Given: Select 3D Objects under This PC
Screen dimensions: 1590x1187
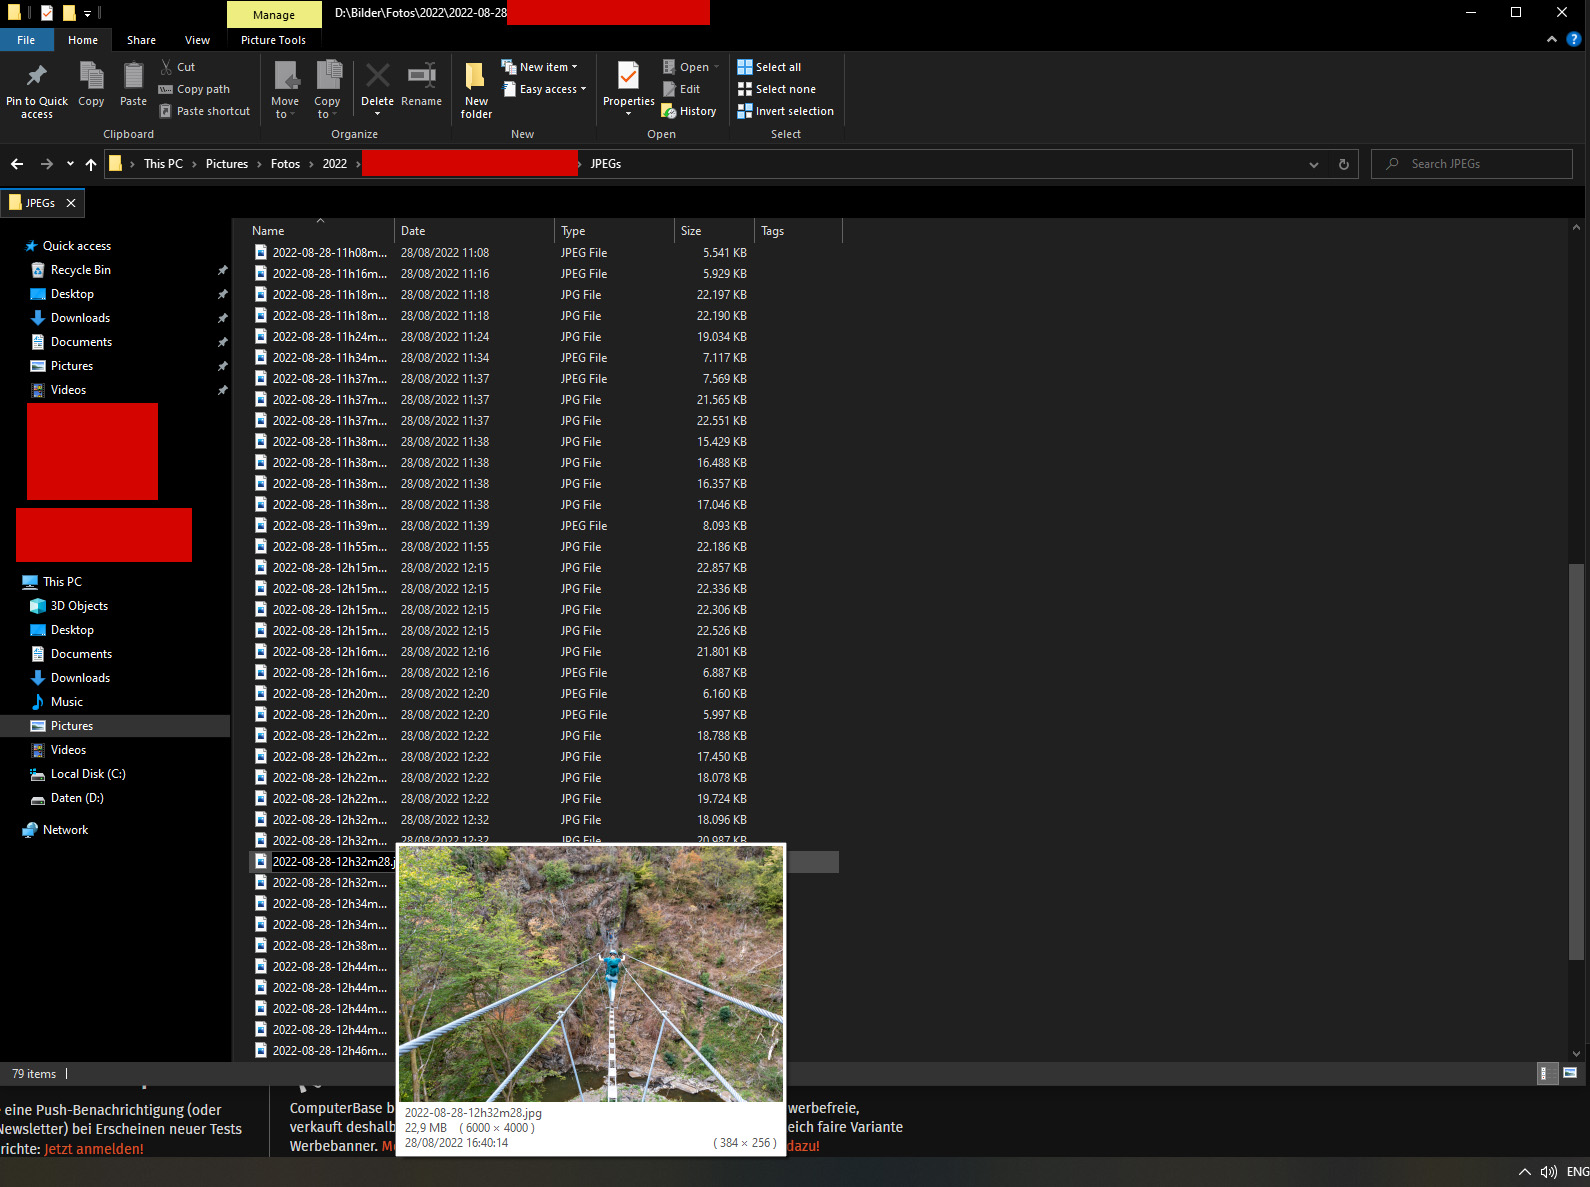Looking at the screenshot, I should click(x=79, y=606).
